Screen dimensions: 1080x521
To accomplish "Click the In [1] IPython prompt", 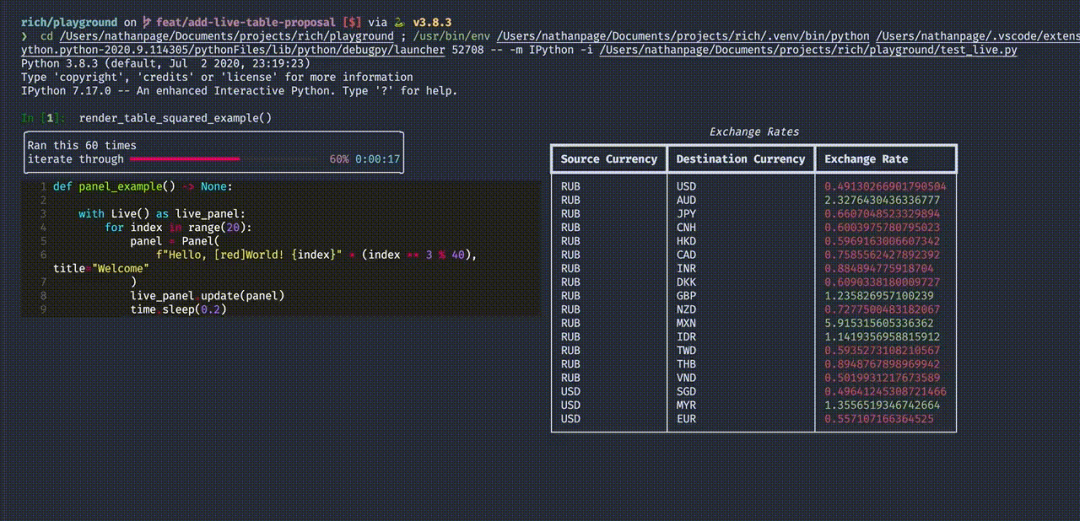I will (43, 118).
